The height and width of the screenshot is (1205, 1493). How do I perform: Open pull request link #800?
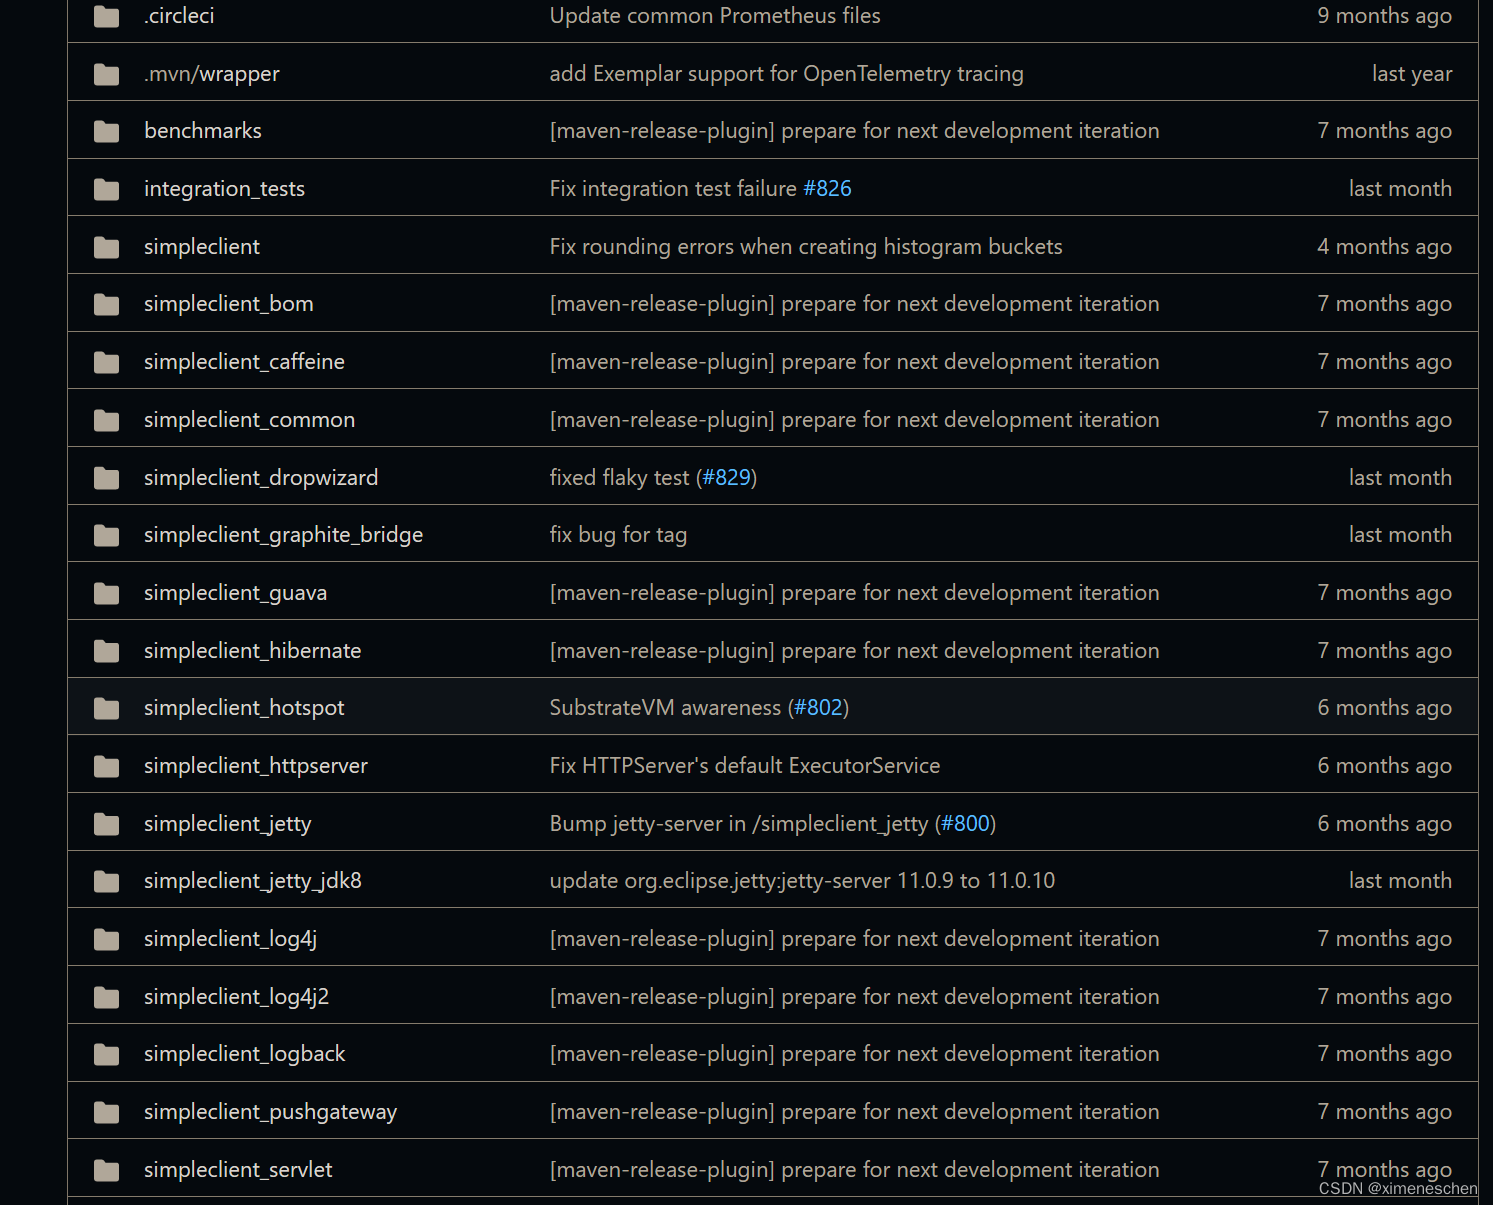pyautogui.click(x=966, y=824)
